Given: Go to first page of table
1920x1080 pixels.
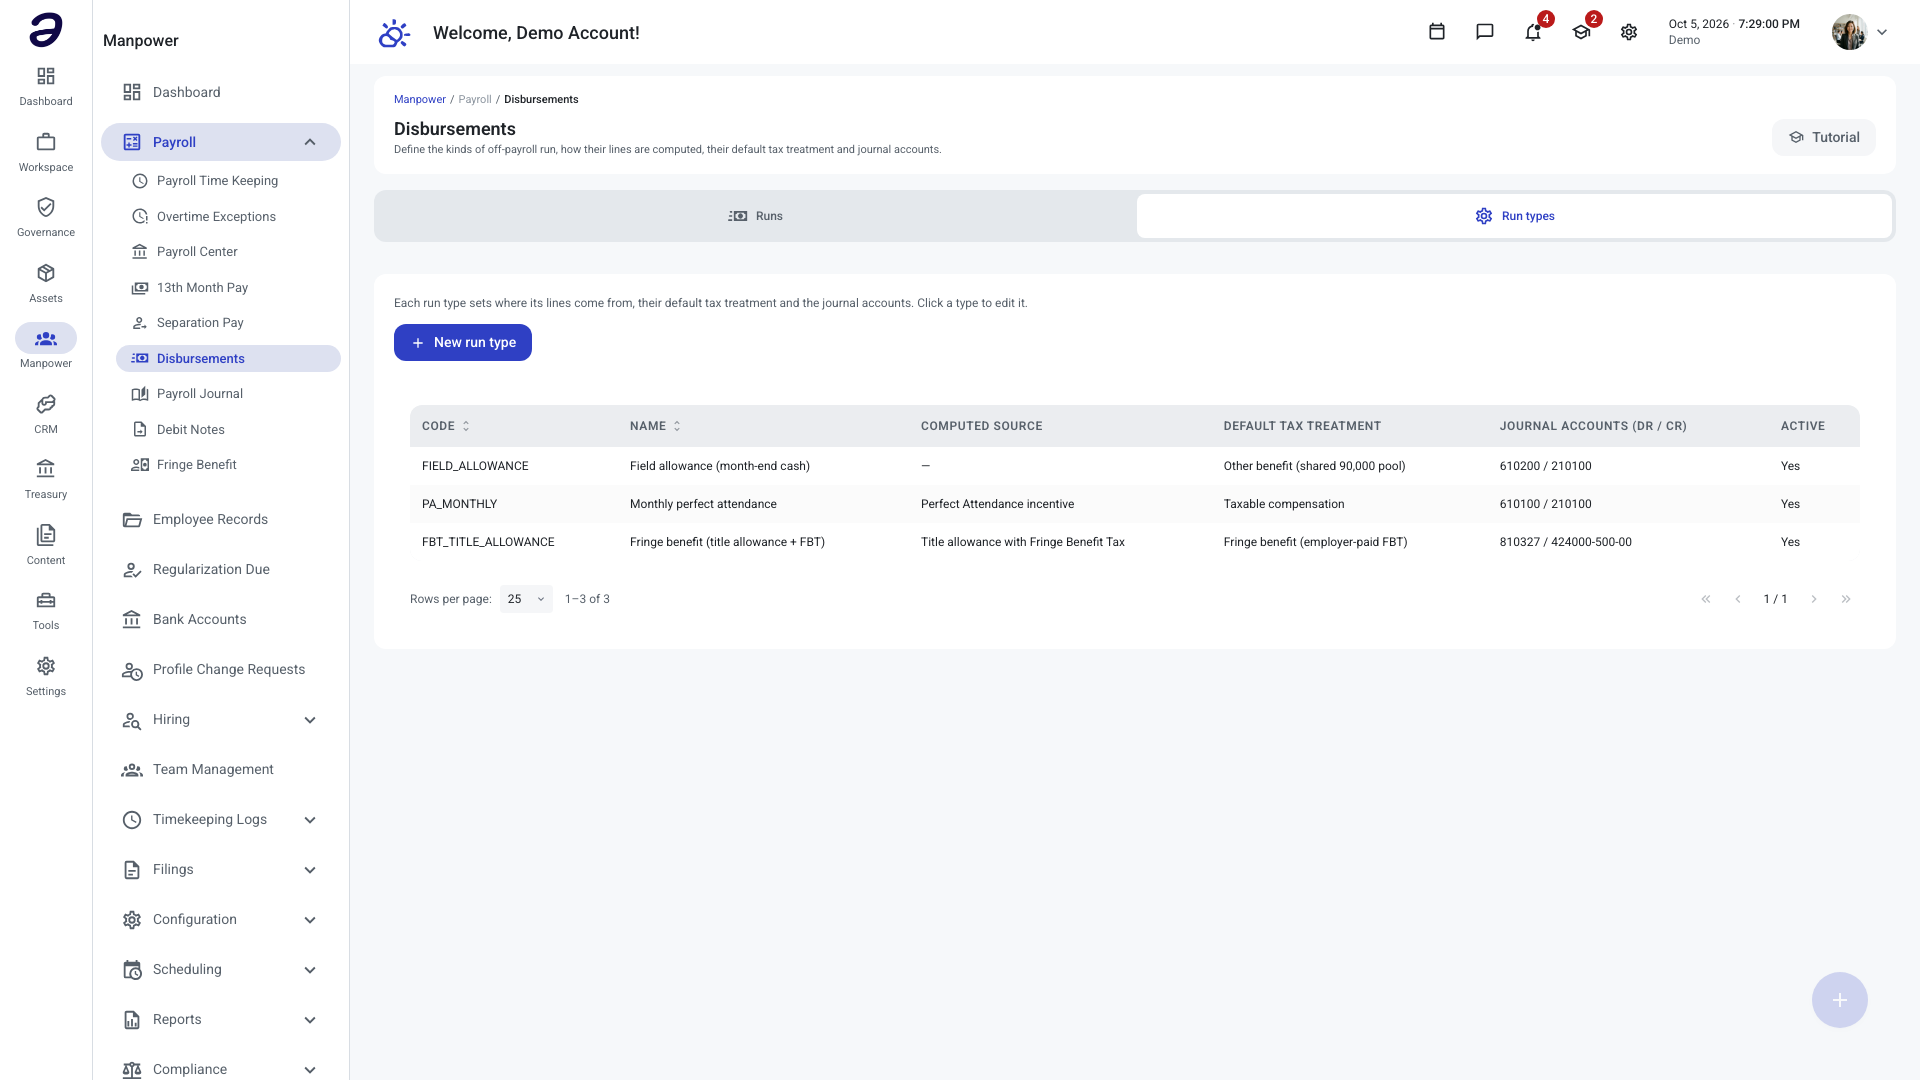Looking at the screenshot, I should coord(1706,599).
